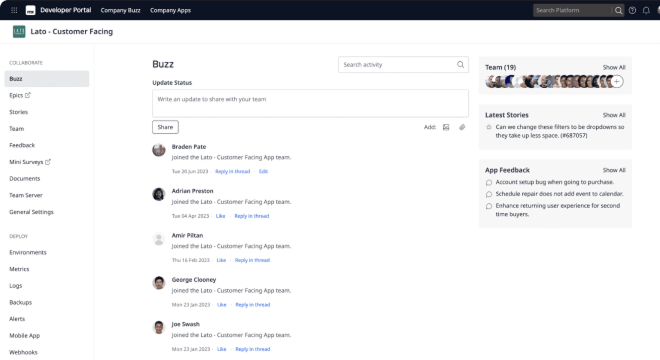Open George Clooney's avatar

pyautogui.click(x=159, y=283)
